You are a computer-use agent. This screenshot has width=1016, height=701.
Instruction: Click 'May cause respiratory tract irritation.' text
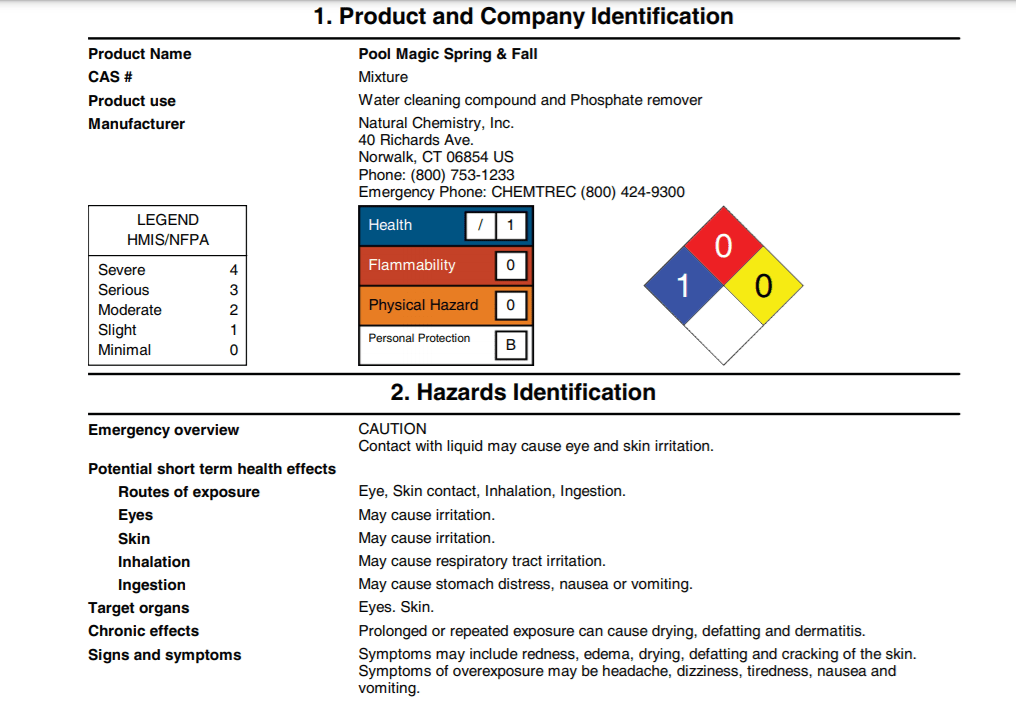[482, 561]
